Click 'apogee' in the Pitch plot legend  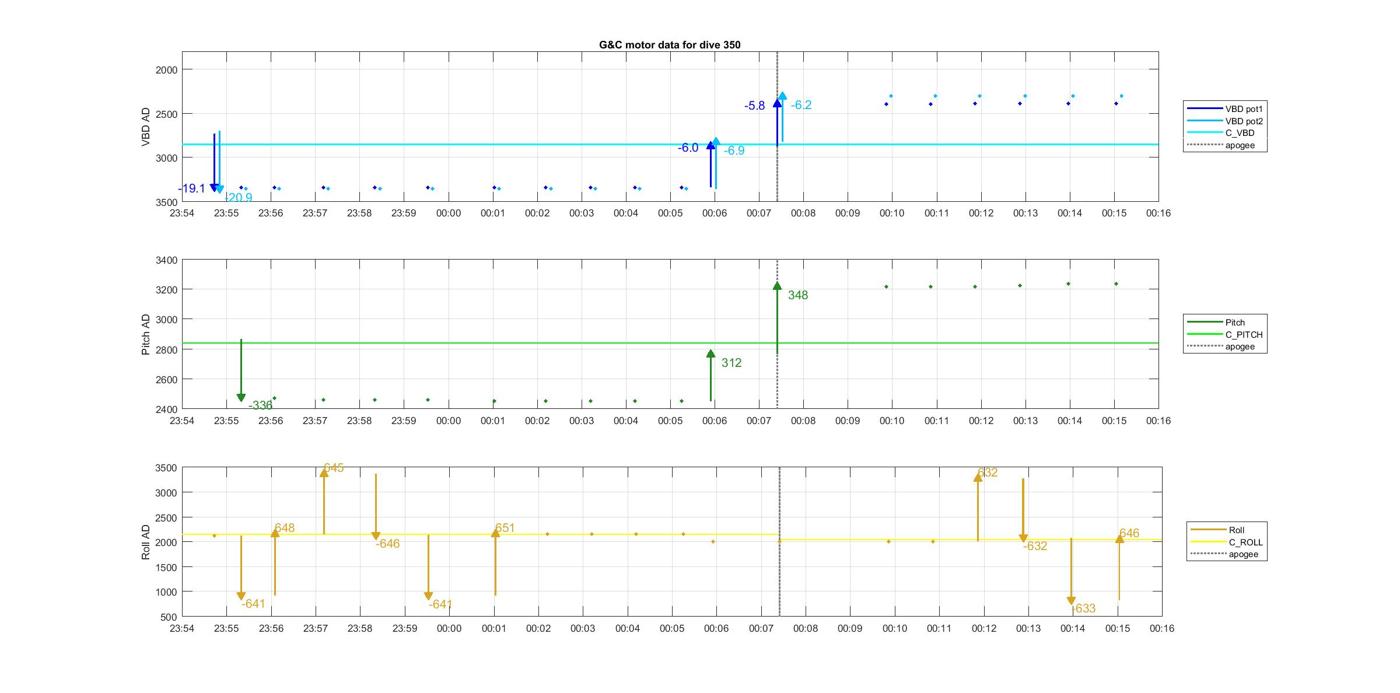(x=1221, y=347)
